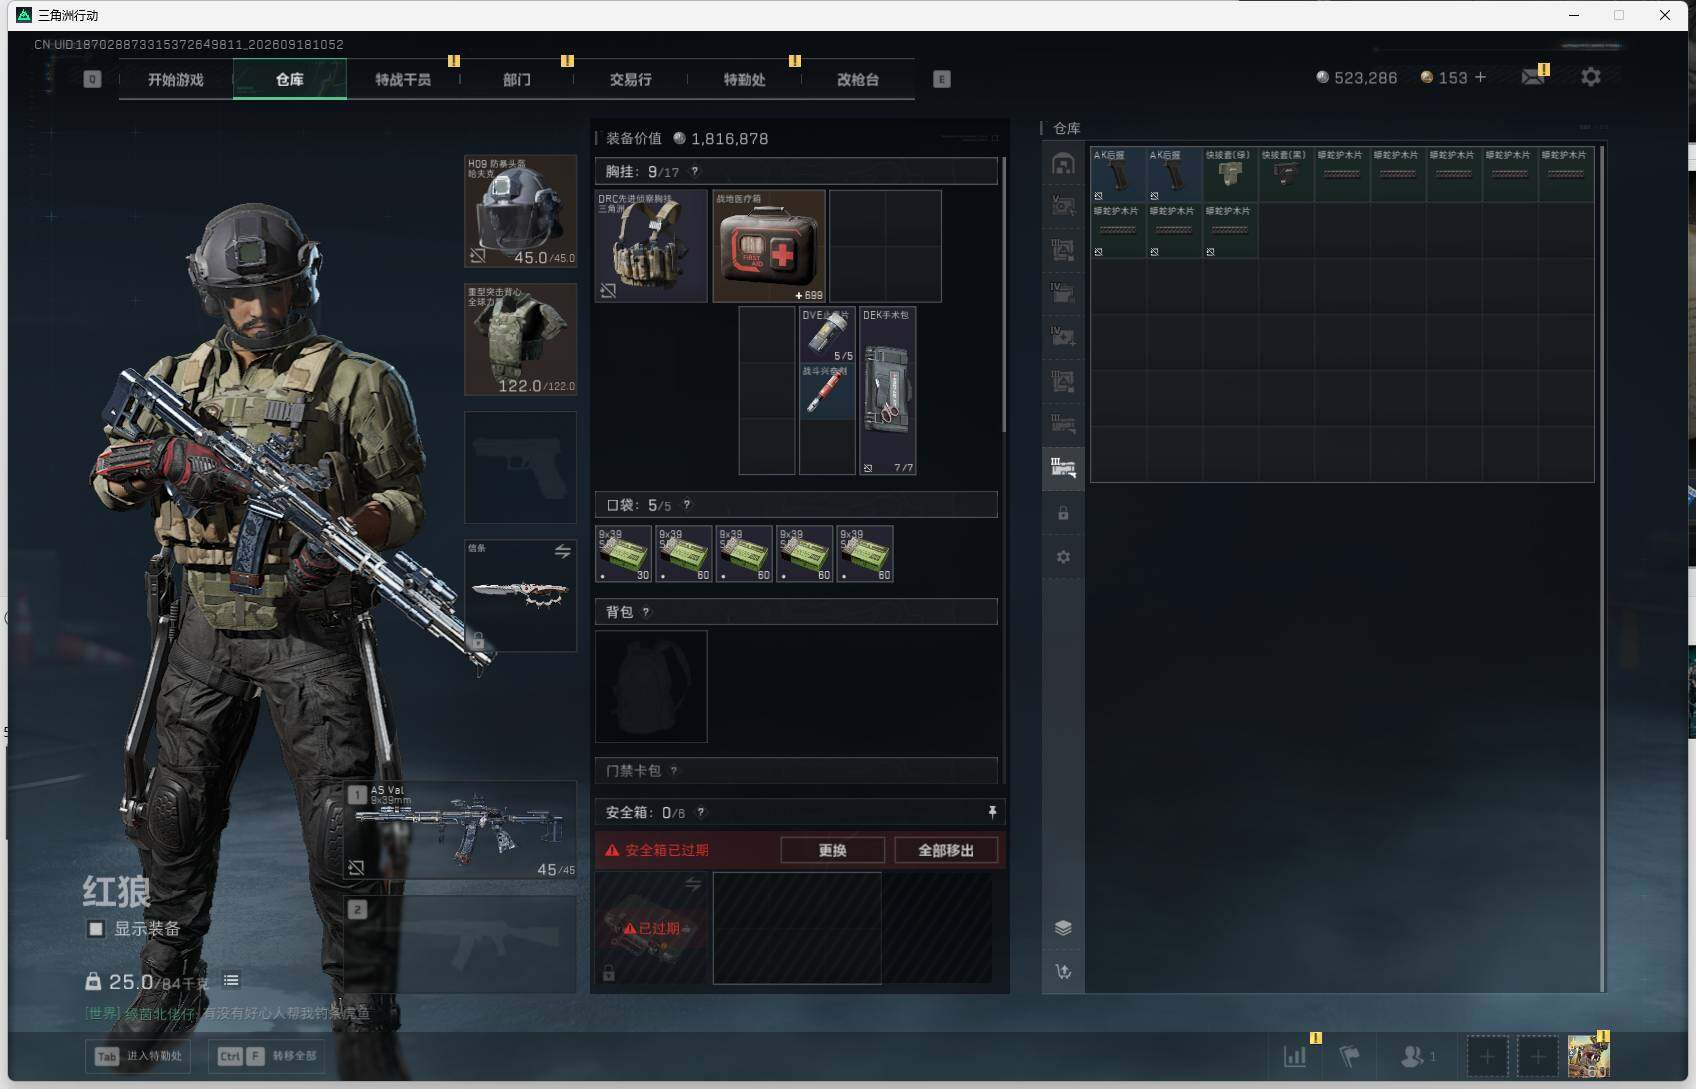Pin the 安全箱 section

click(992, 812)
